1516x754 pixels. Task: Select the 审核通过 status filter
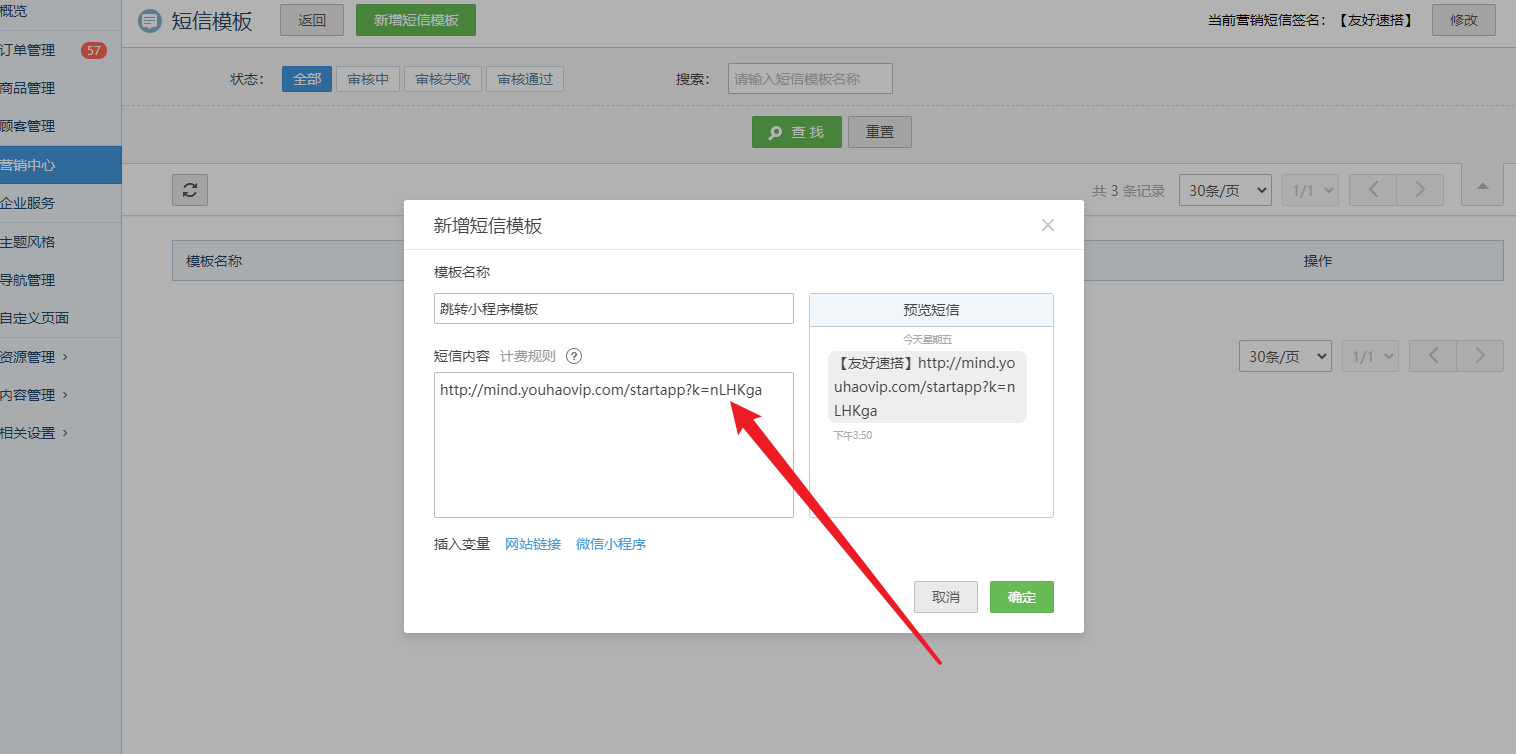(x=525, y=79)
